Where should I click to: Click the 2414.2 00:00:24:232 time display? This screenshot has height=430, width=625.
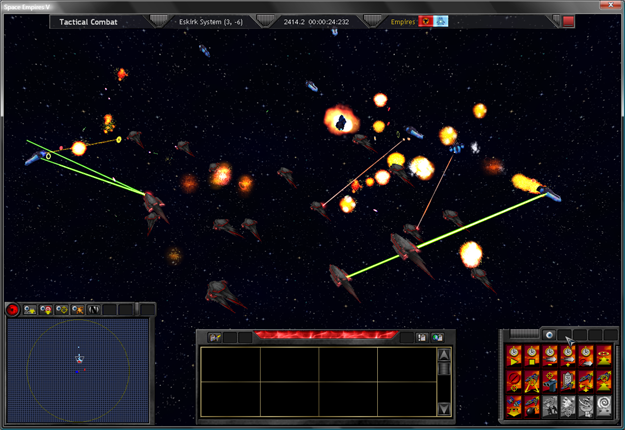(316, 22)
